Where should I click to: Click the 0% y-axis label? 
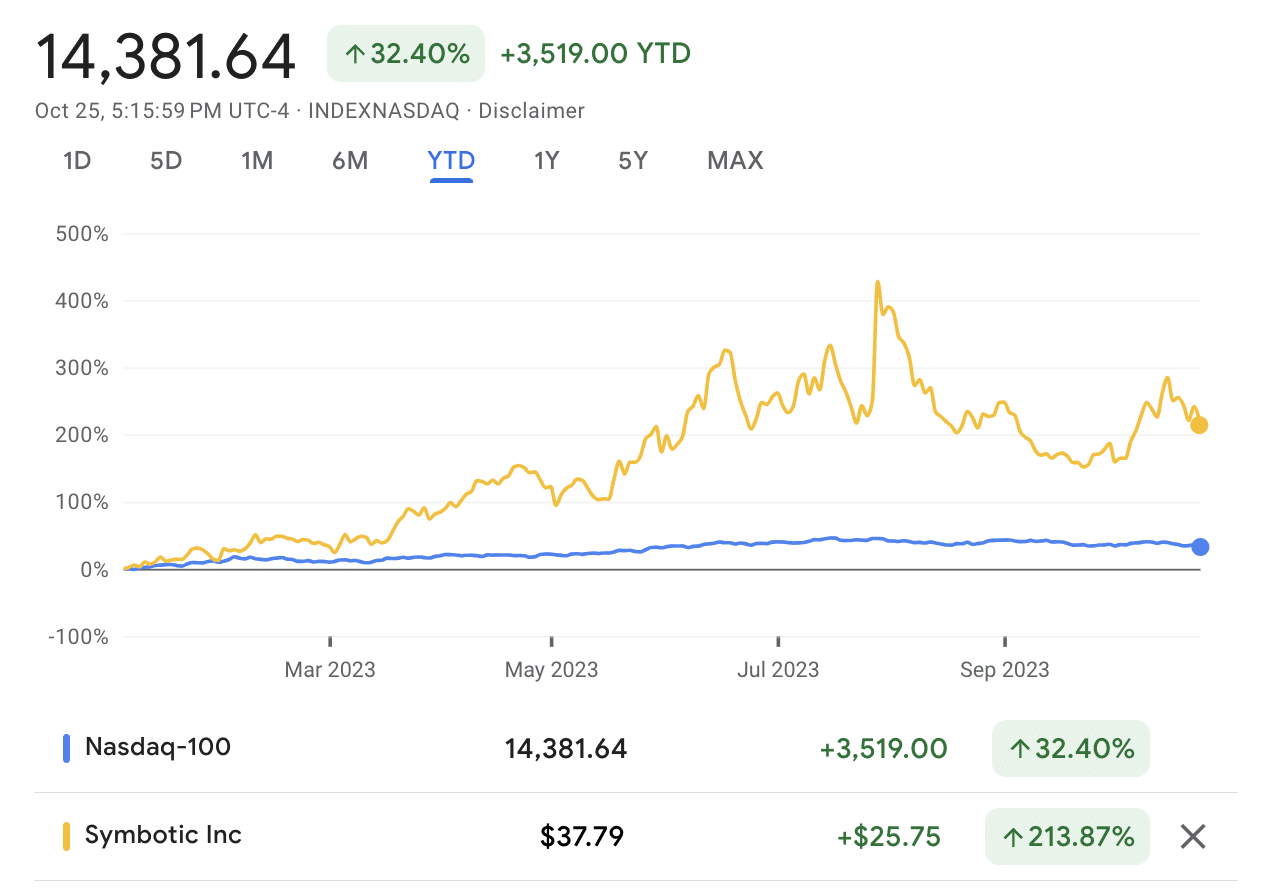click(x=95, y=569)
